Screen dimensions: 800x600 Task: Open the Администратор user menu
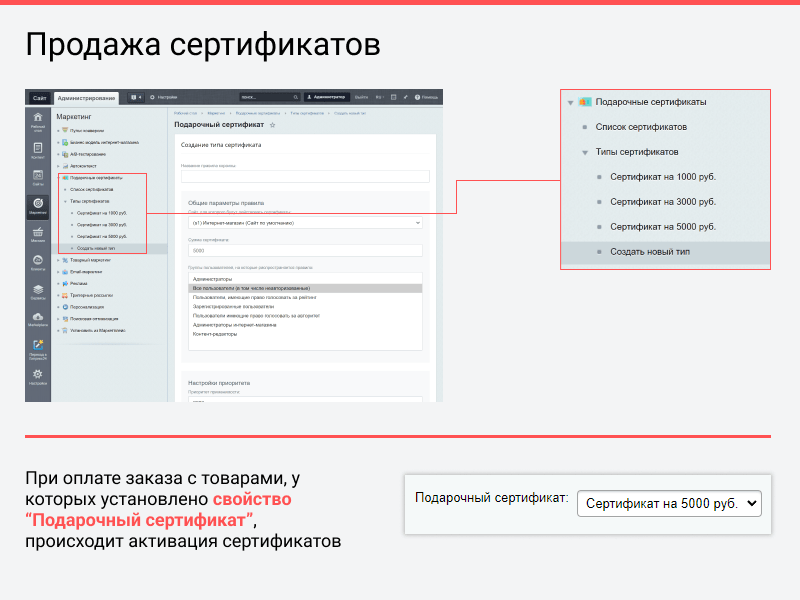[326, 97]
